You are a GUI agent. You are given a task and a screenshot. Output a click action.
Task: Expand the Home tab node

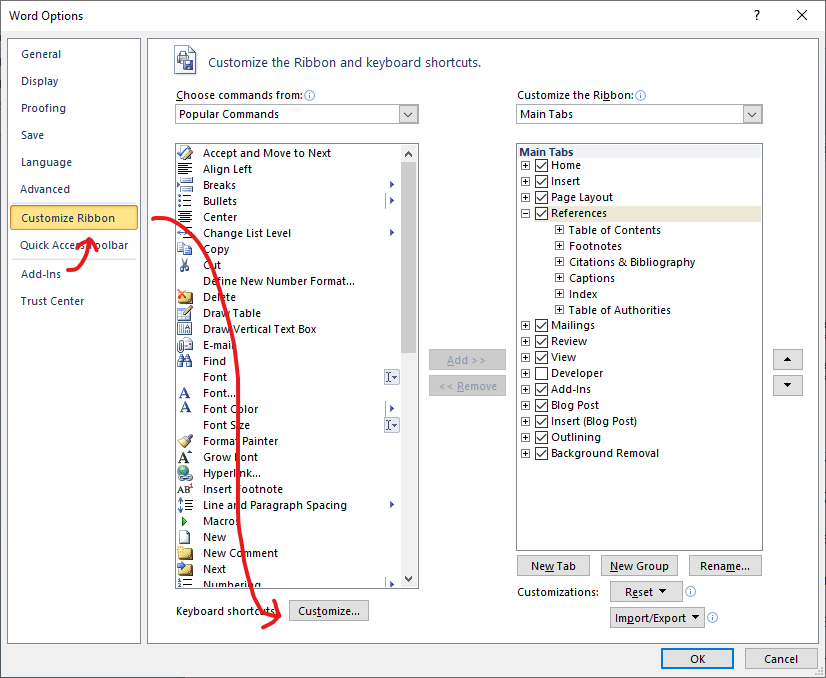click(525, 165)
